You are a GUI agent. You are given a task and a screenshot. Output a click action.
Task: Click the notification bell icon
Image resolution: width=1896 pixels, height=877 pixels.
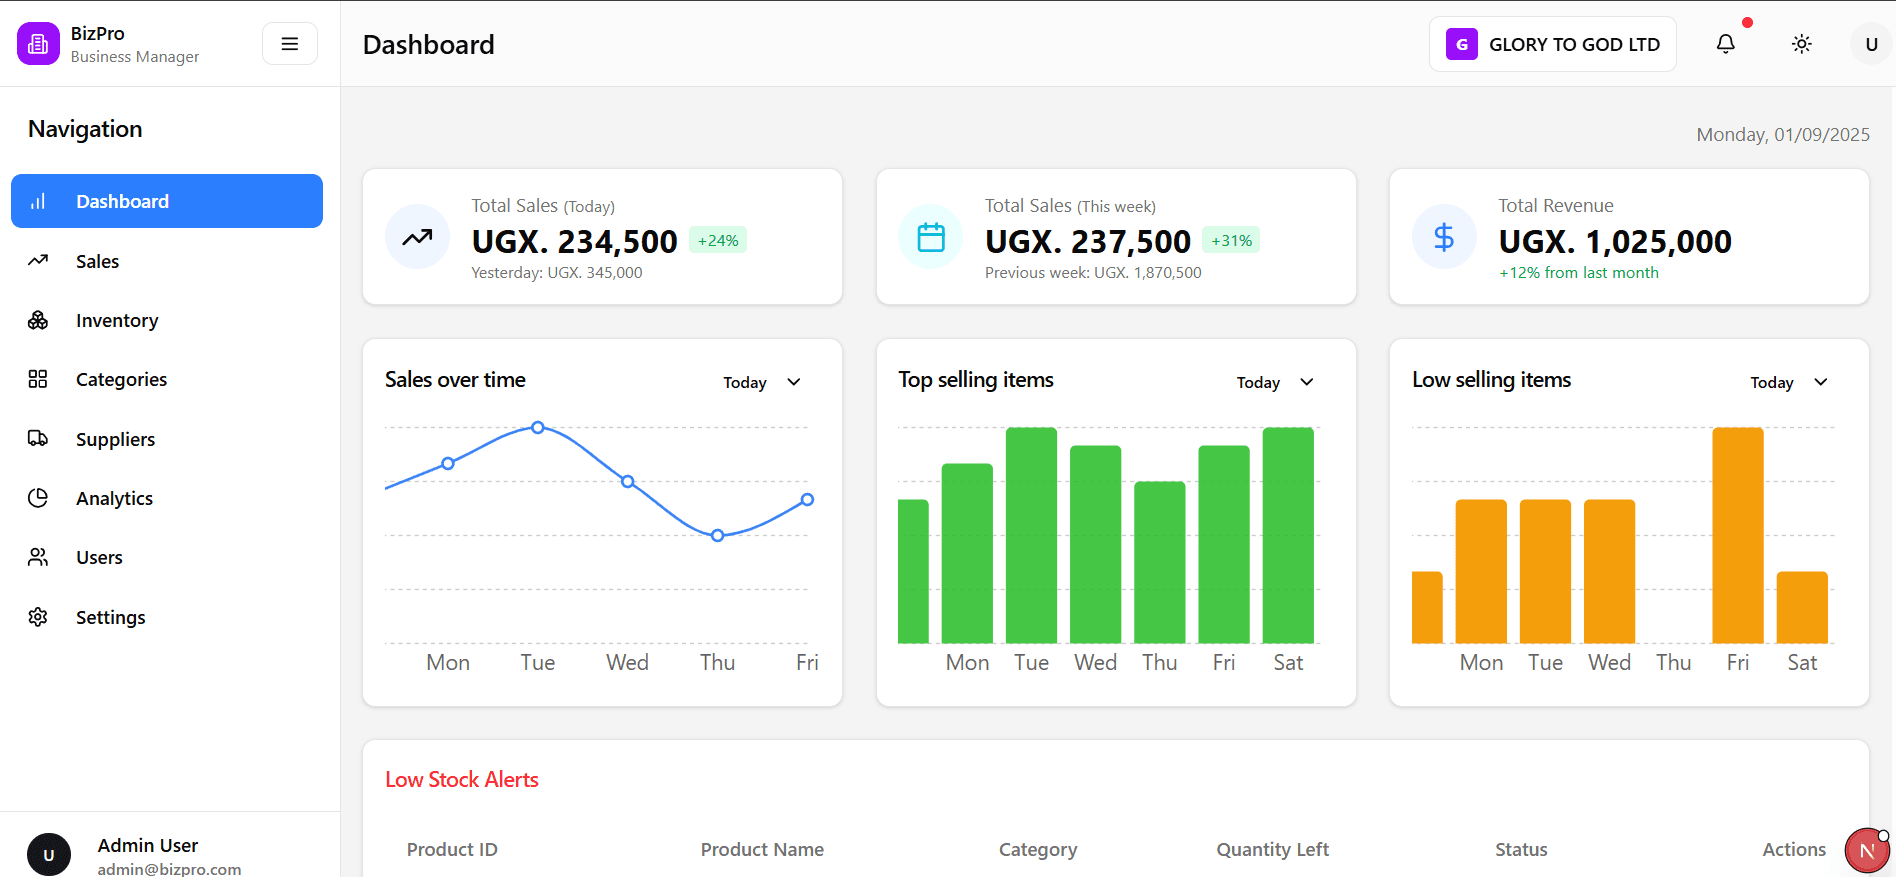coord(1725,44)
